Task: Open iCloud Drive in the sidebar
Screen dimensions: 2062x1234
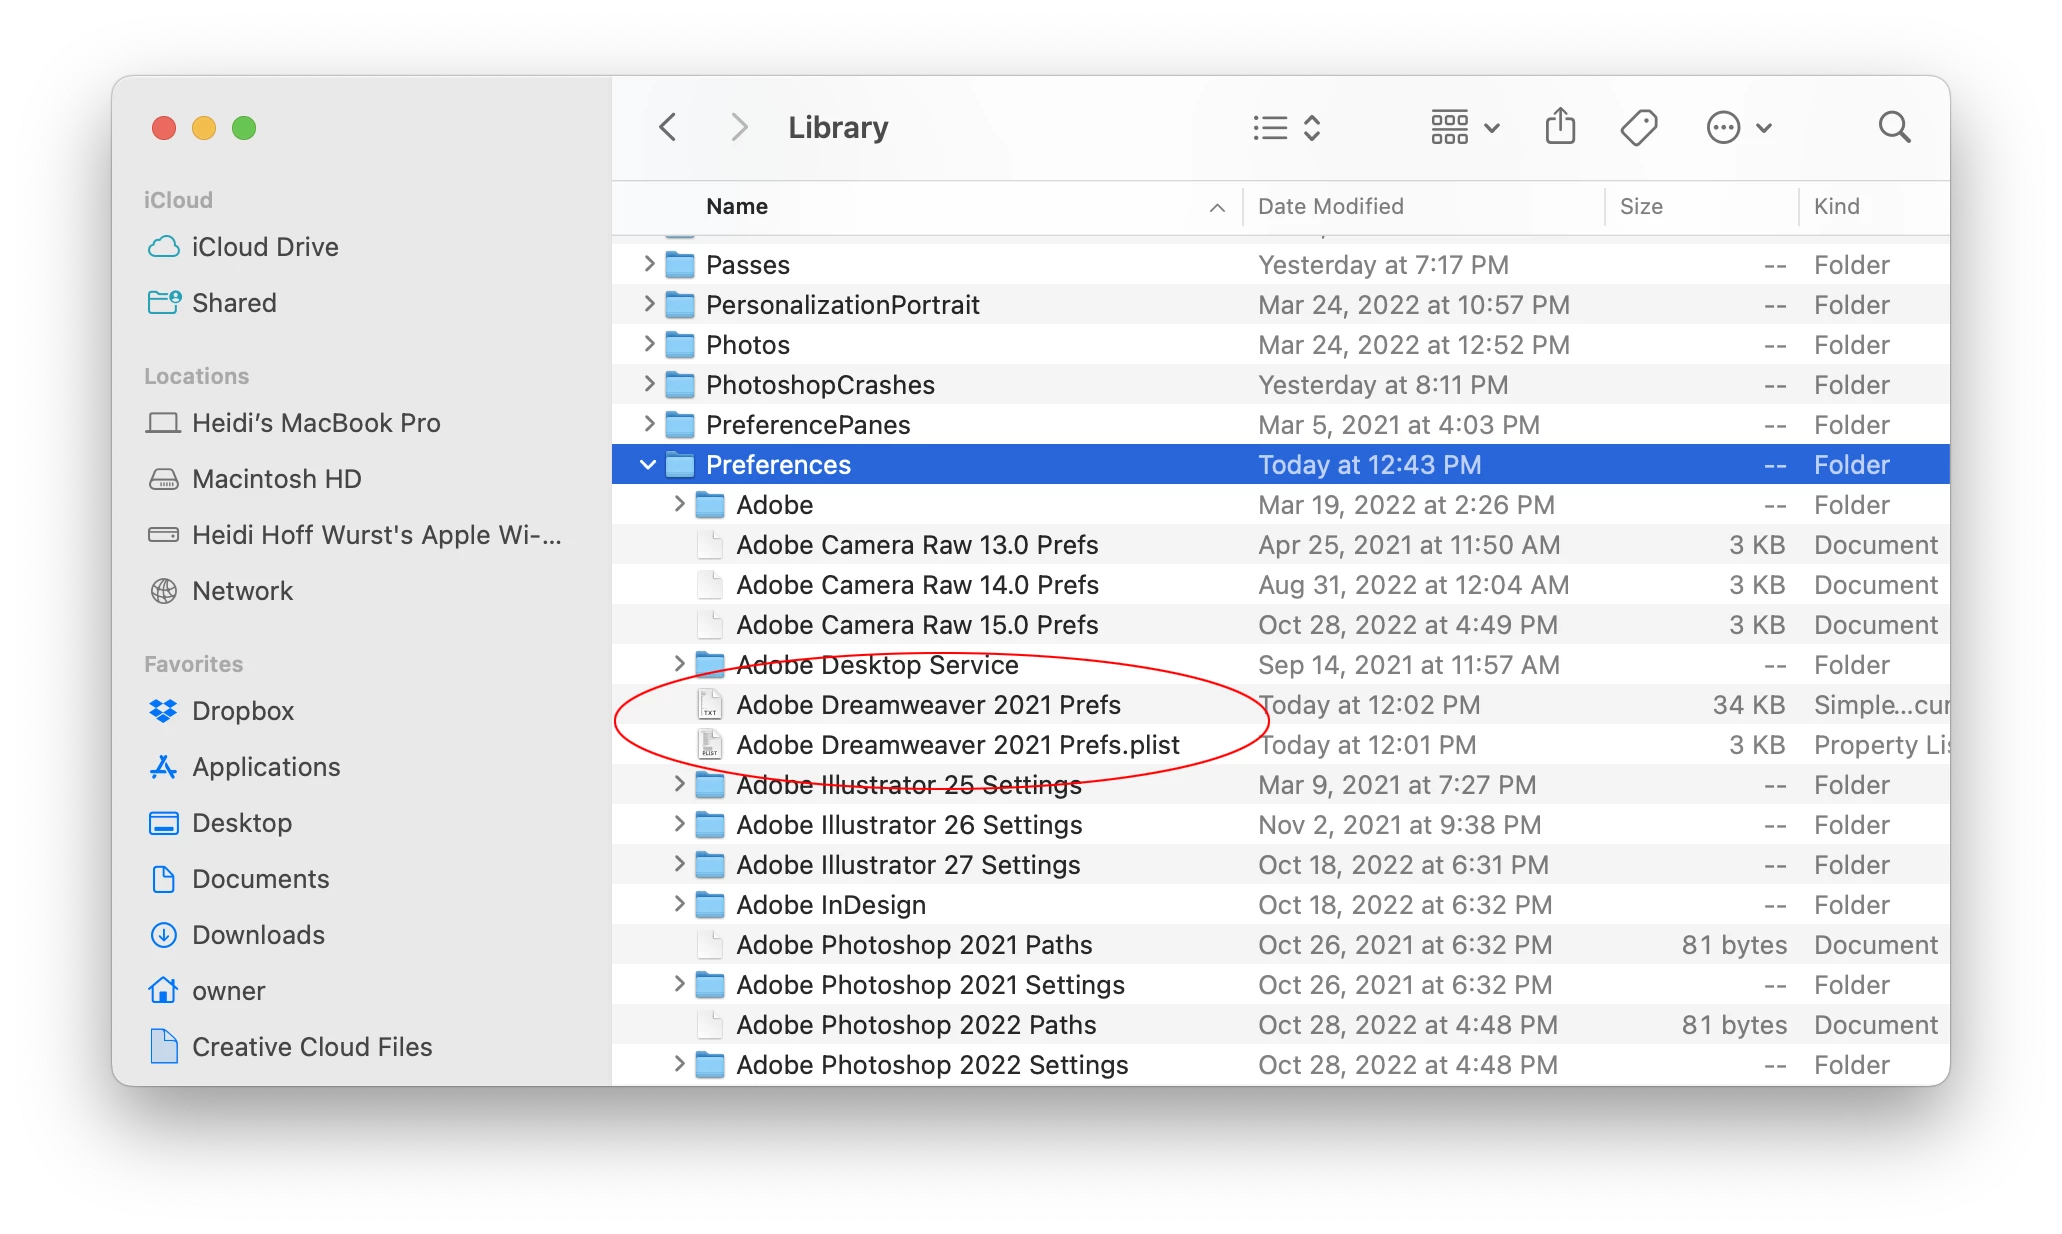Action: [x=264, y=247]
